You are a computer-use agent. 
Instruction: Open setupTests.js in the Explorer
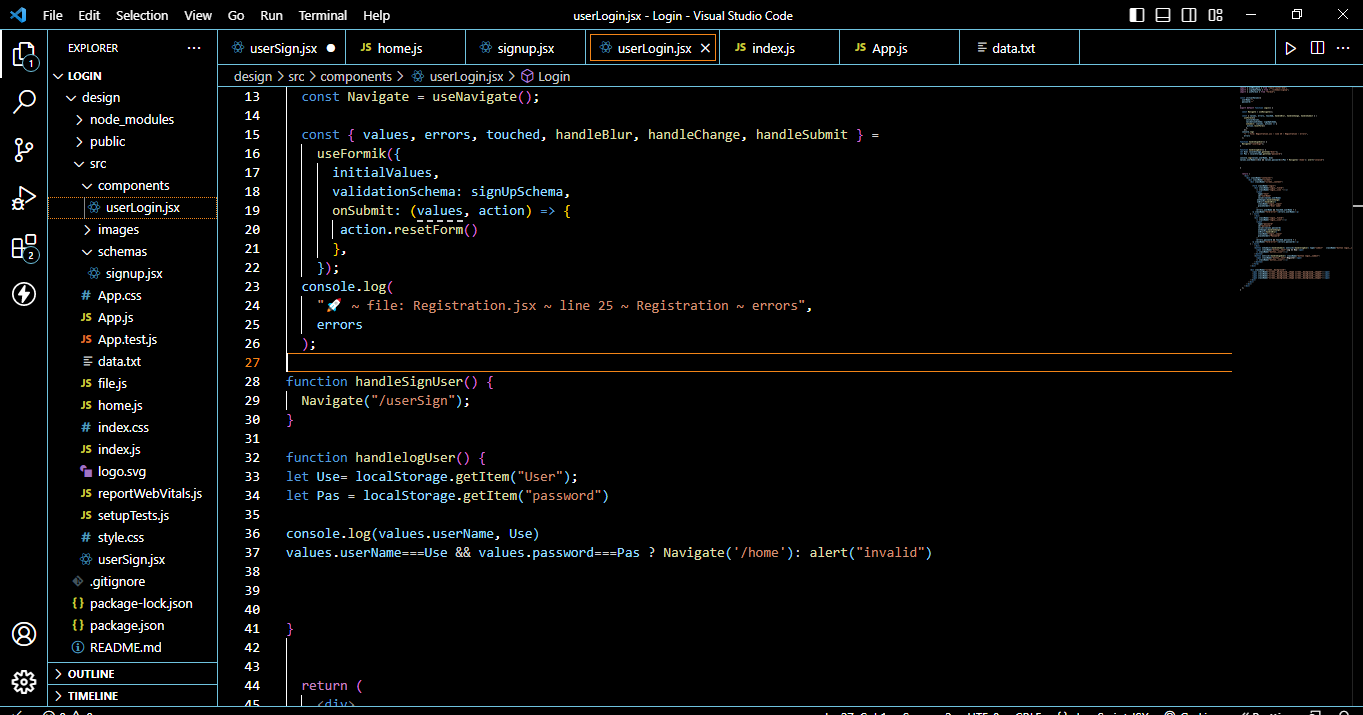[x=132, y=515]
